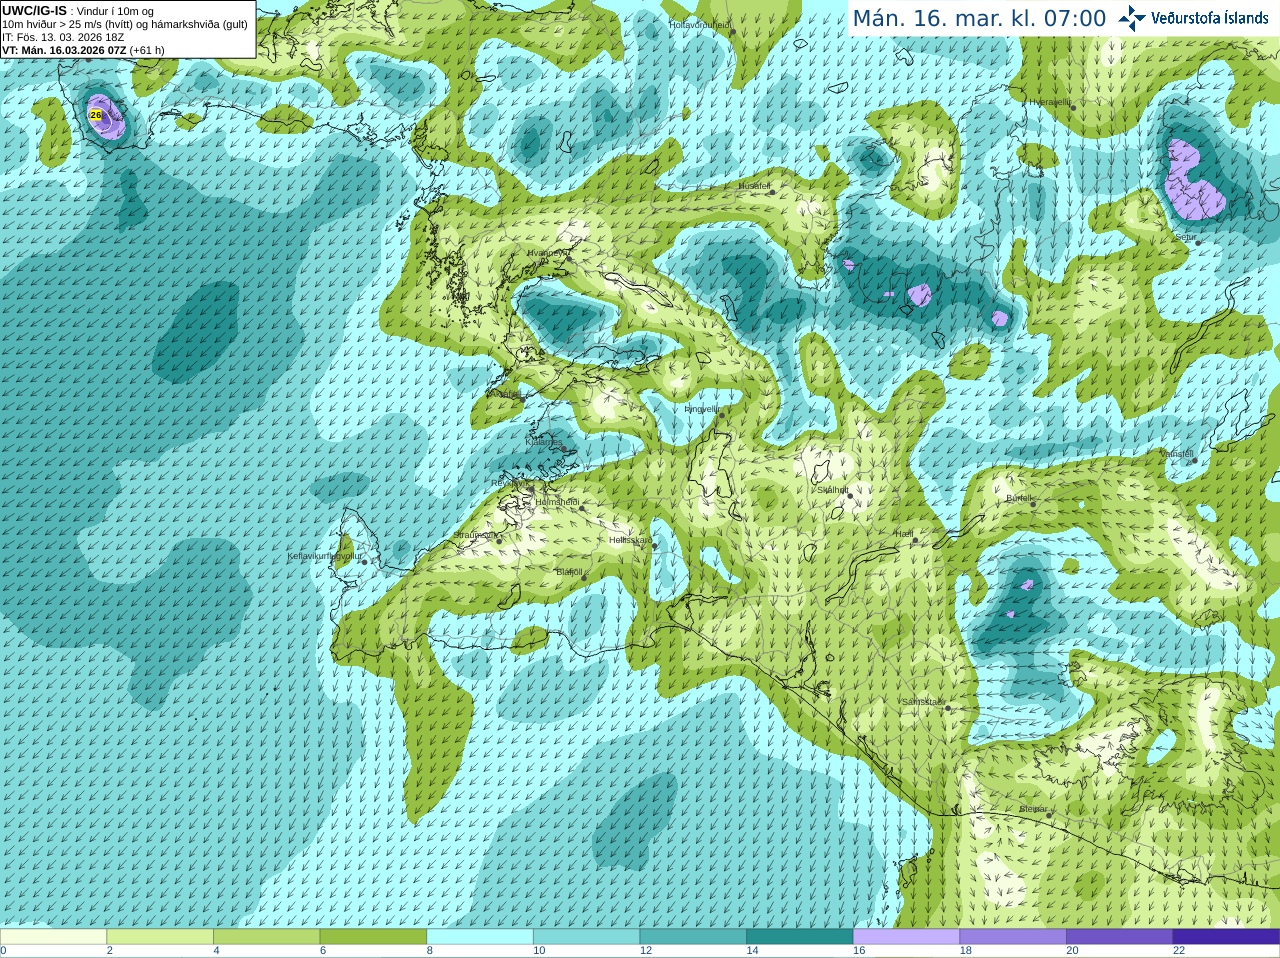Click the Reykjavík station label
This screenshot has width=1280, height=958.
click(x=509, y=483)
